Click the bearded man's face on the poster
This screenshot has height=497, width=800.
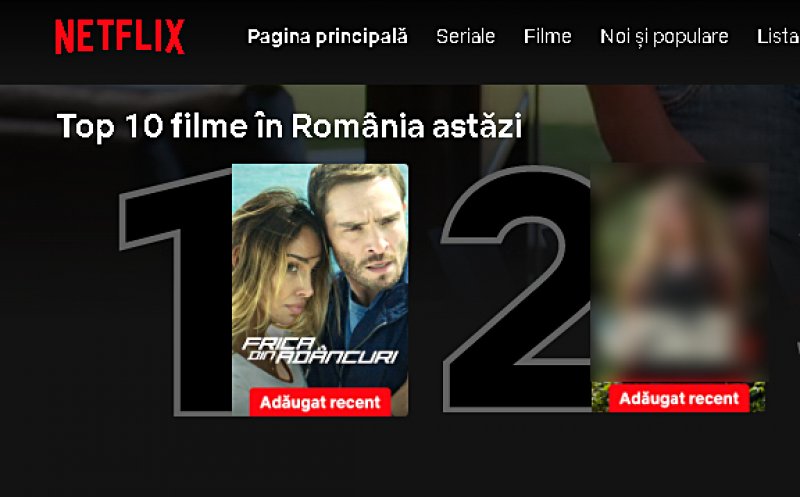pos(367,237)
